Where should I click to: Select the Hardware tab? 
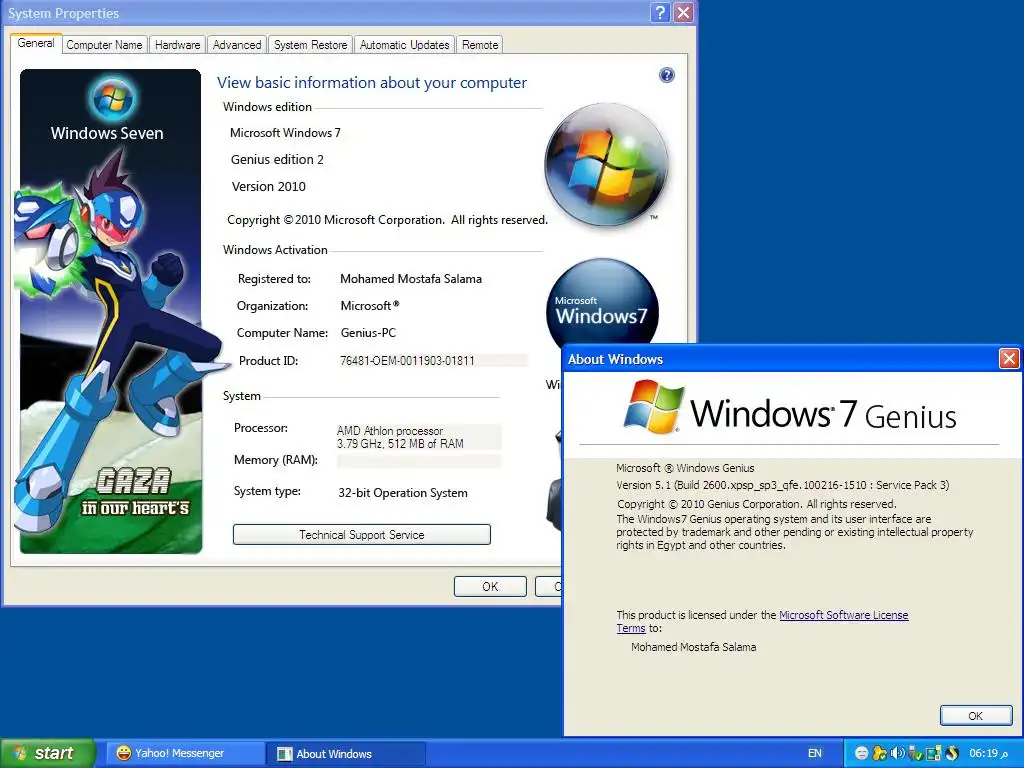pos(178,45)
